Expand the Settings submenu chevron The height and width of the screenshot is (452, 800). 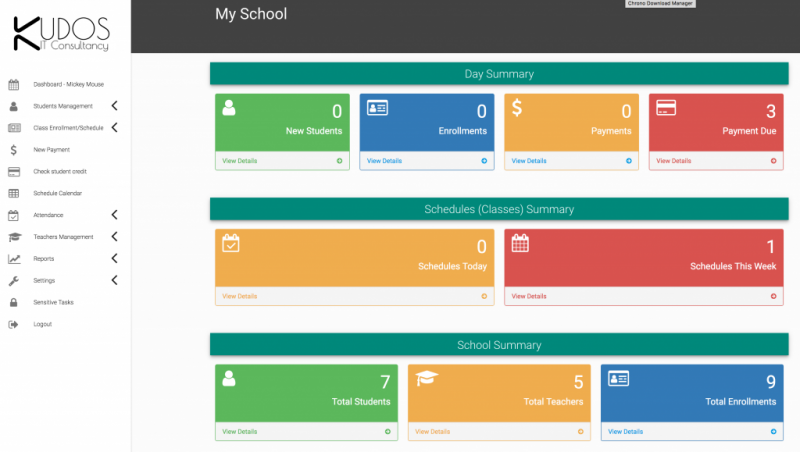(x=114, y=280)
